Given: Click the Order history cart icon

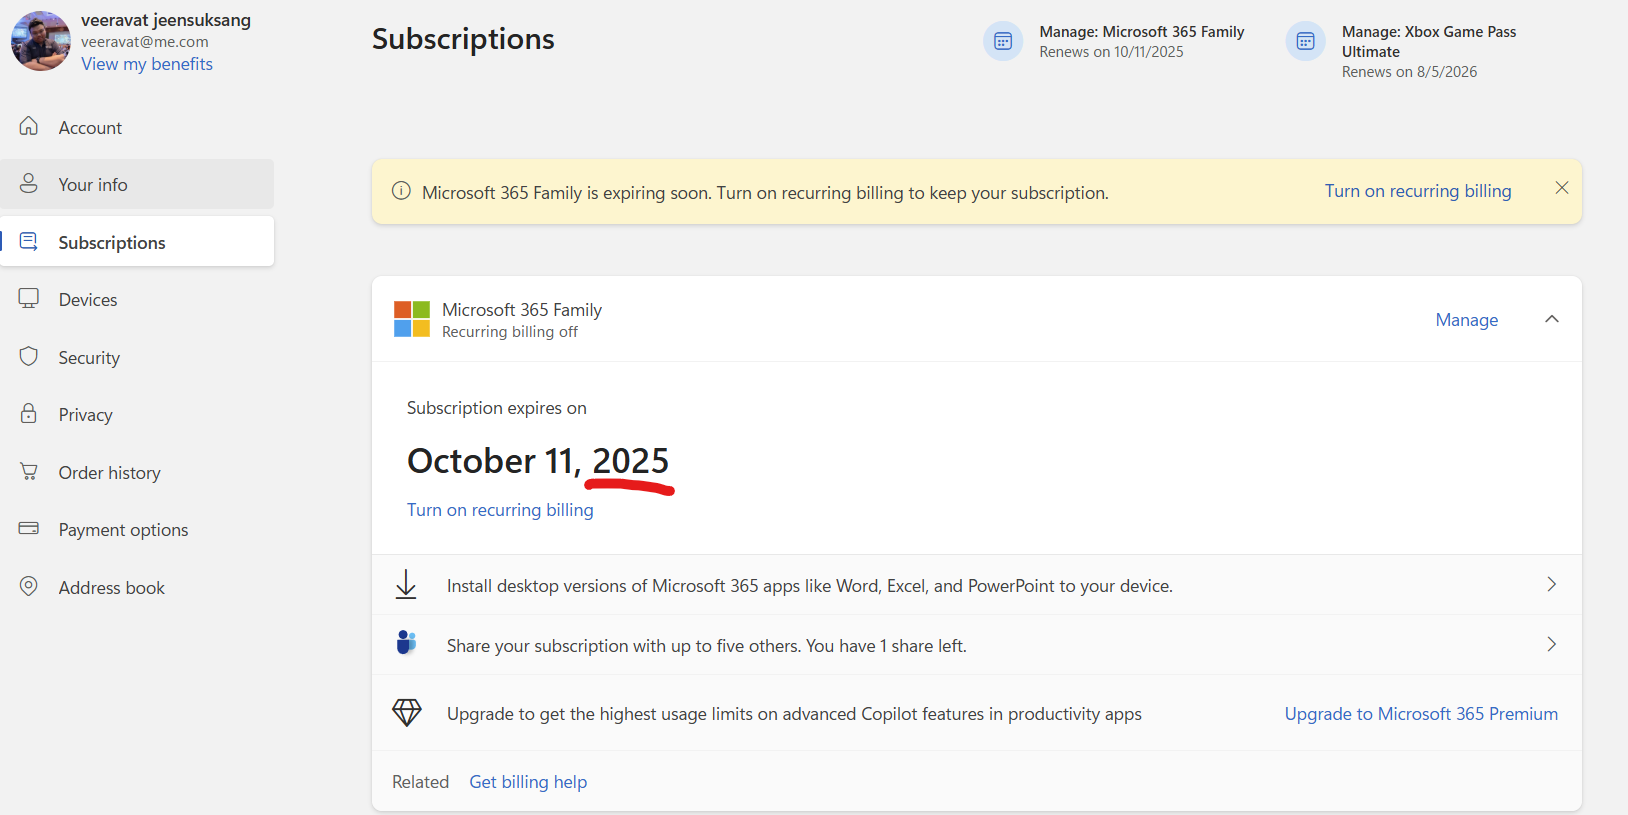Looking at the screenshot, I should point(29,472).
